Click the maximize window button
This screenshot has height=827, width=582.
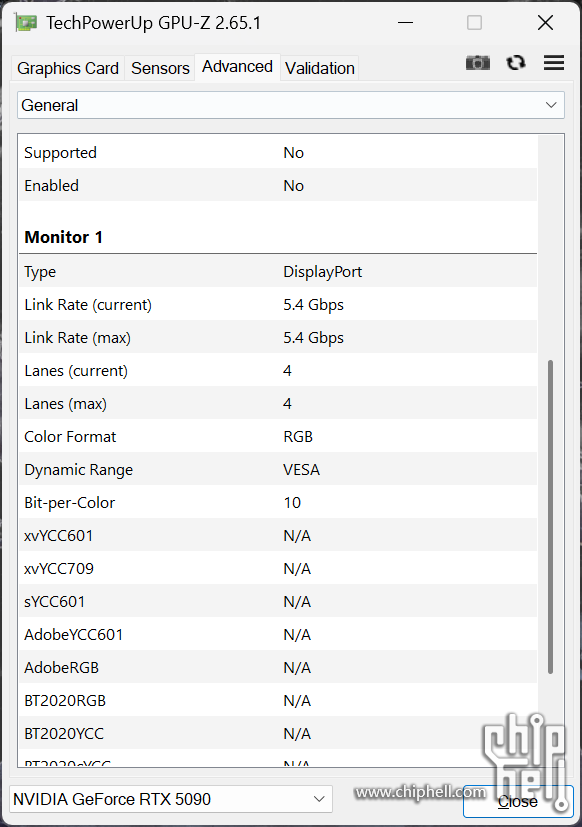tap(474, 23)
